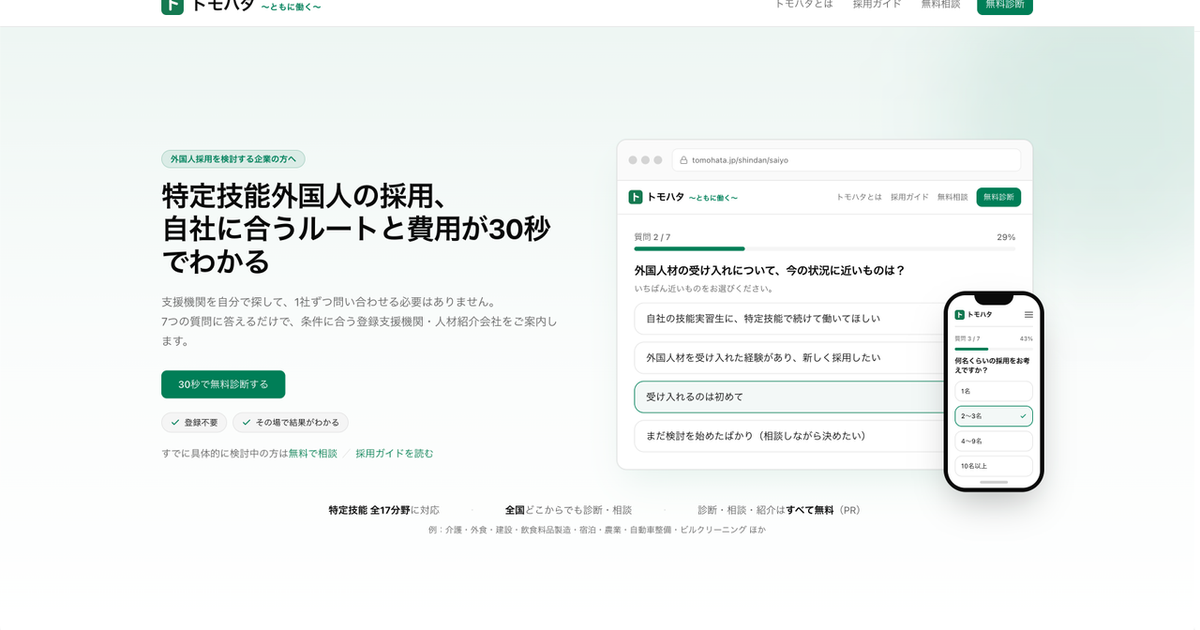Select 外国人材を受け入れた経験があり、新しく採用したい option
Viewport: 1200px width, 630px height.
pos(790,358)
